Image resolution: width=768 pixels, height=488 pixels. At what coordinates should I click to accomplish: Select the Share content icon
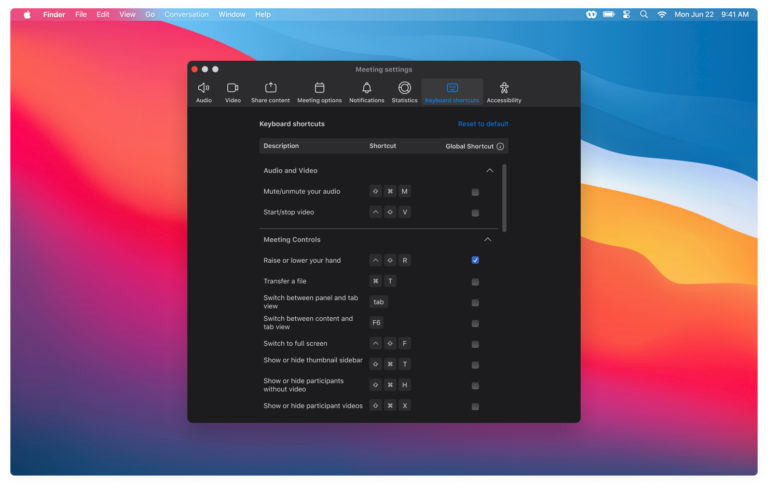[x=270, y=92]
